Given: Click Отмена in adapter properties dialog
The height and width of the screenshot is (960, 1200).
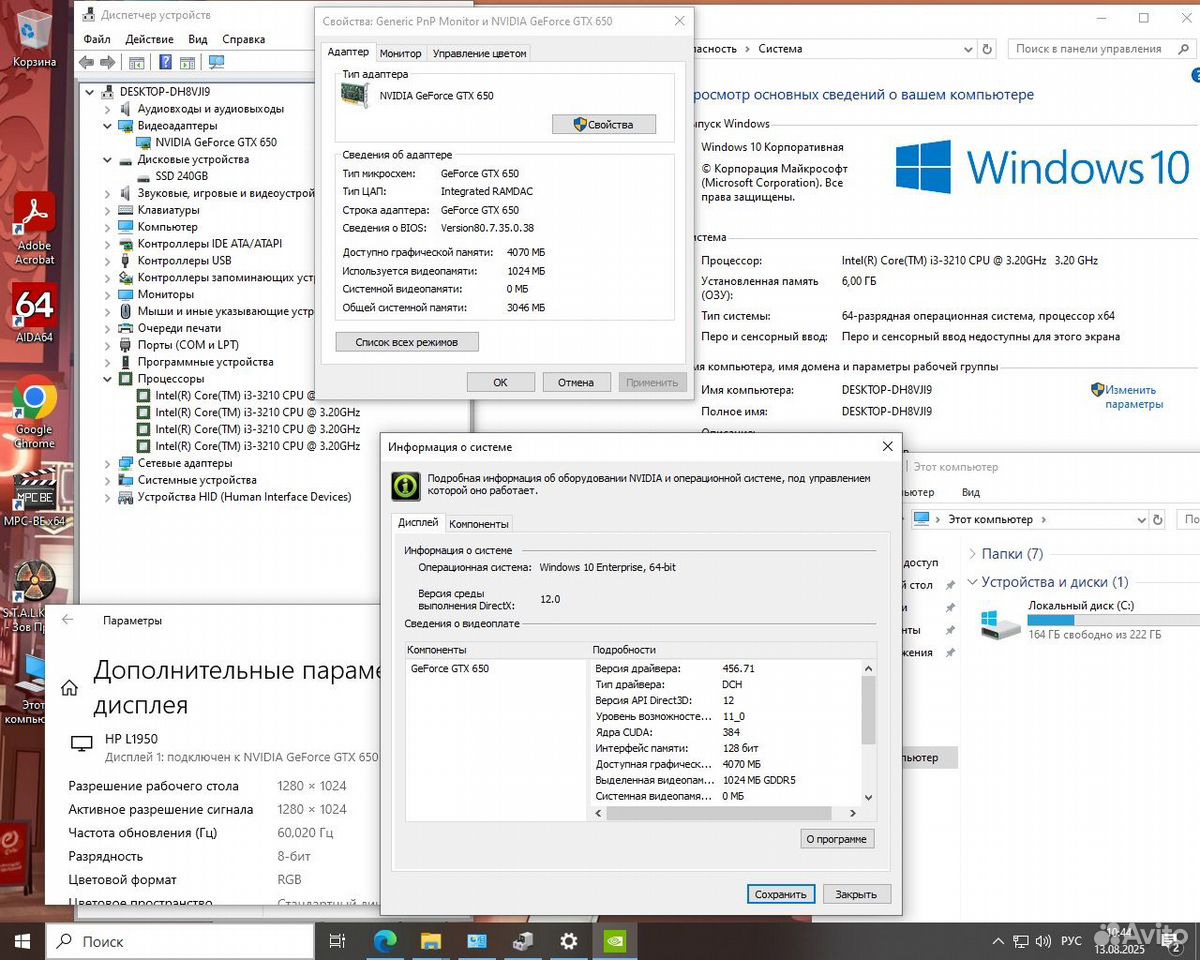Looking at the screenshot, I should tap(576, 382).
